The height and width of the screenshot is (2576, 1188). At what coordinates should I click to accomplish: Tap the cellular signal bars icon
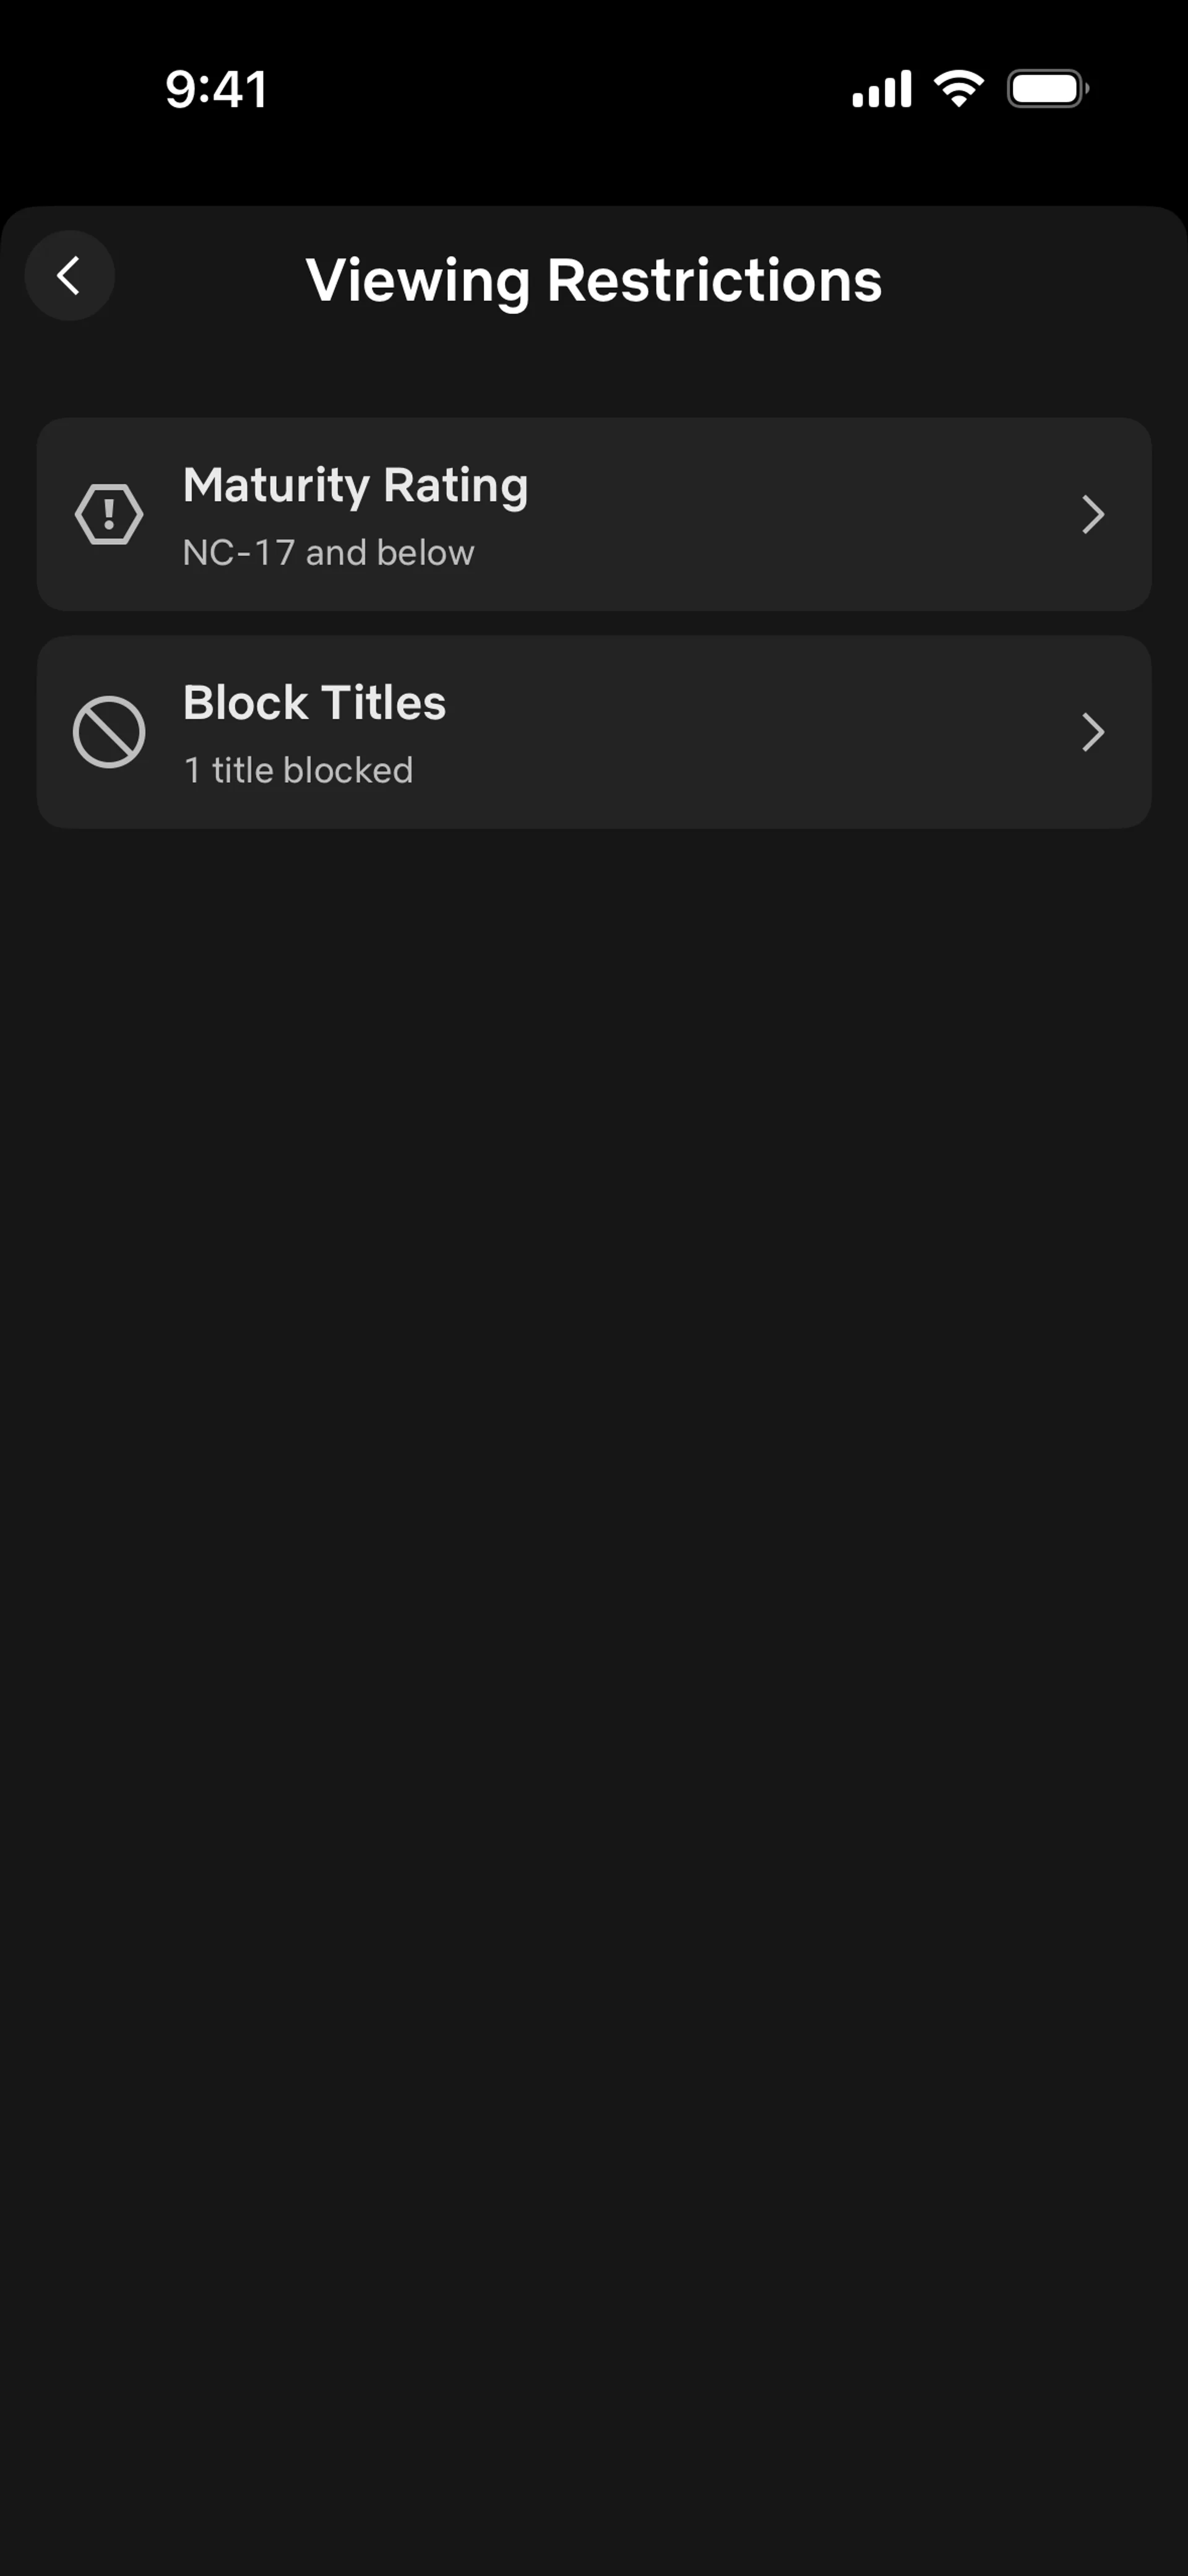pyautogui.click(x=881, y=89)
